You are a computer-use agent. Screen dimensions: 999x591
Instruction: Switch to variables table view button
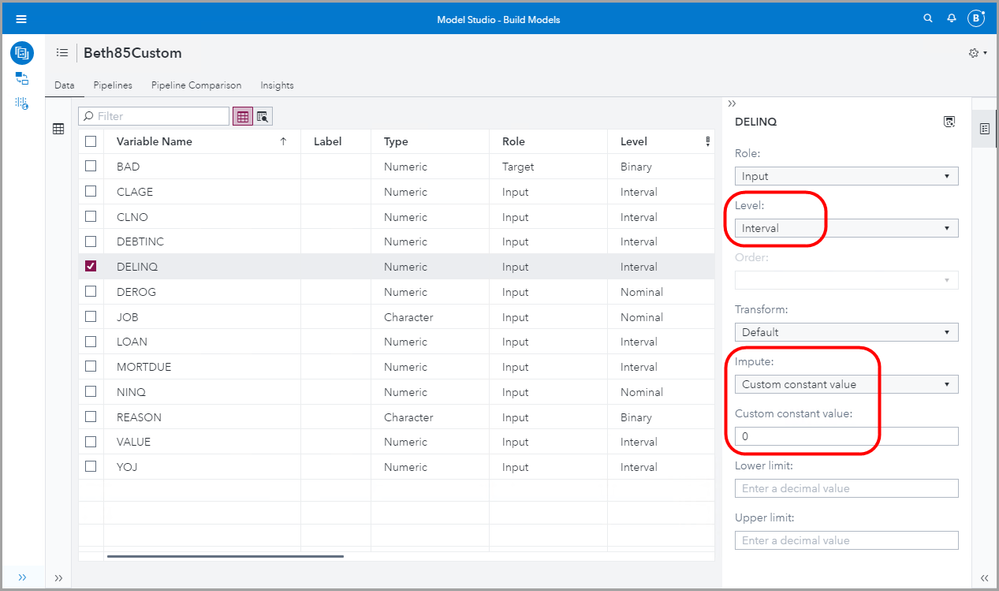pos(243,117)
